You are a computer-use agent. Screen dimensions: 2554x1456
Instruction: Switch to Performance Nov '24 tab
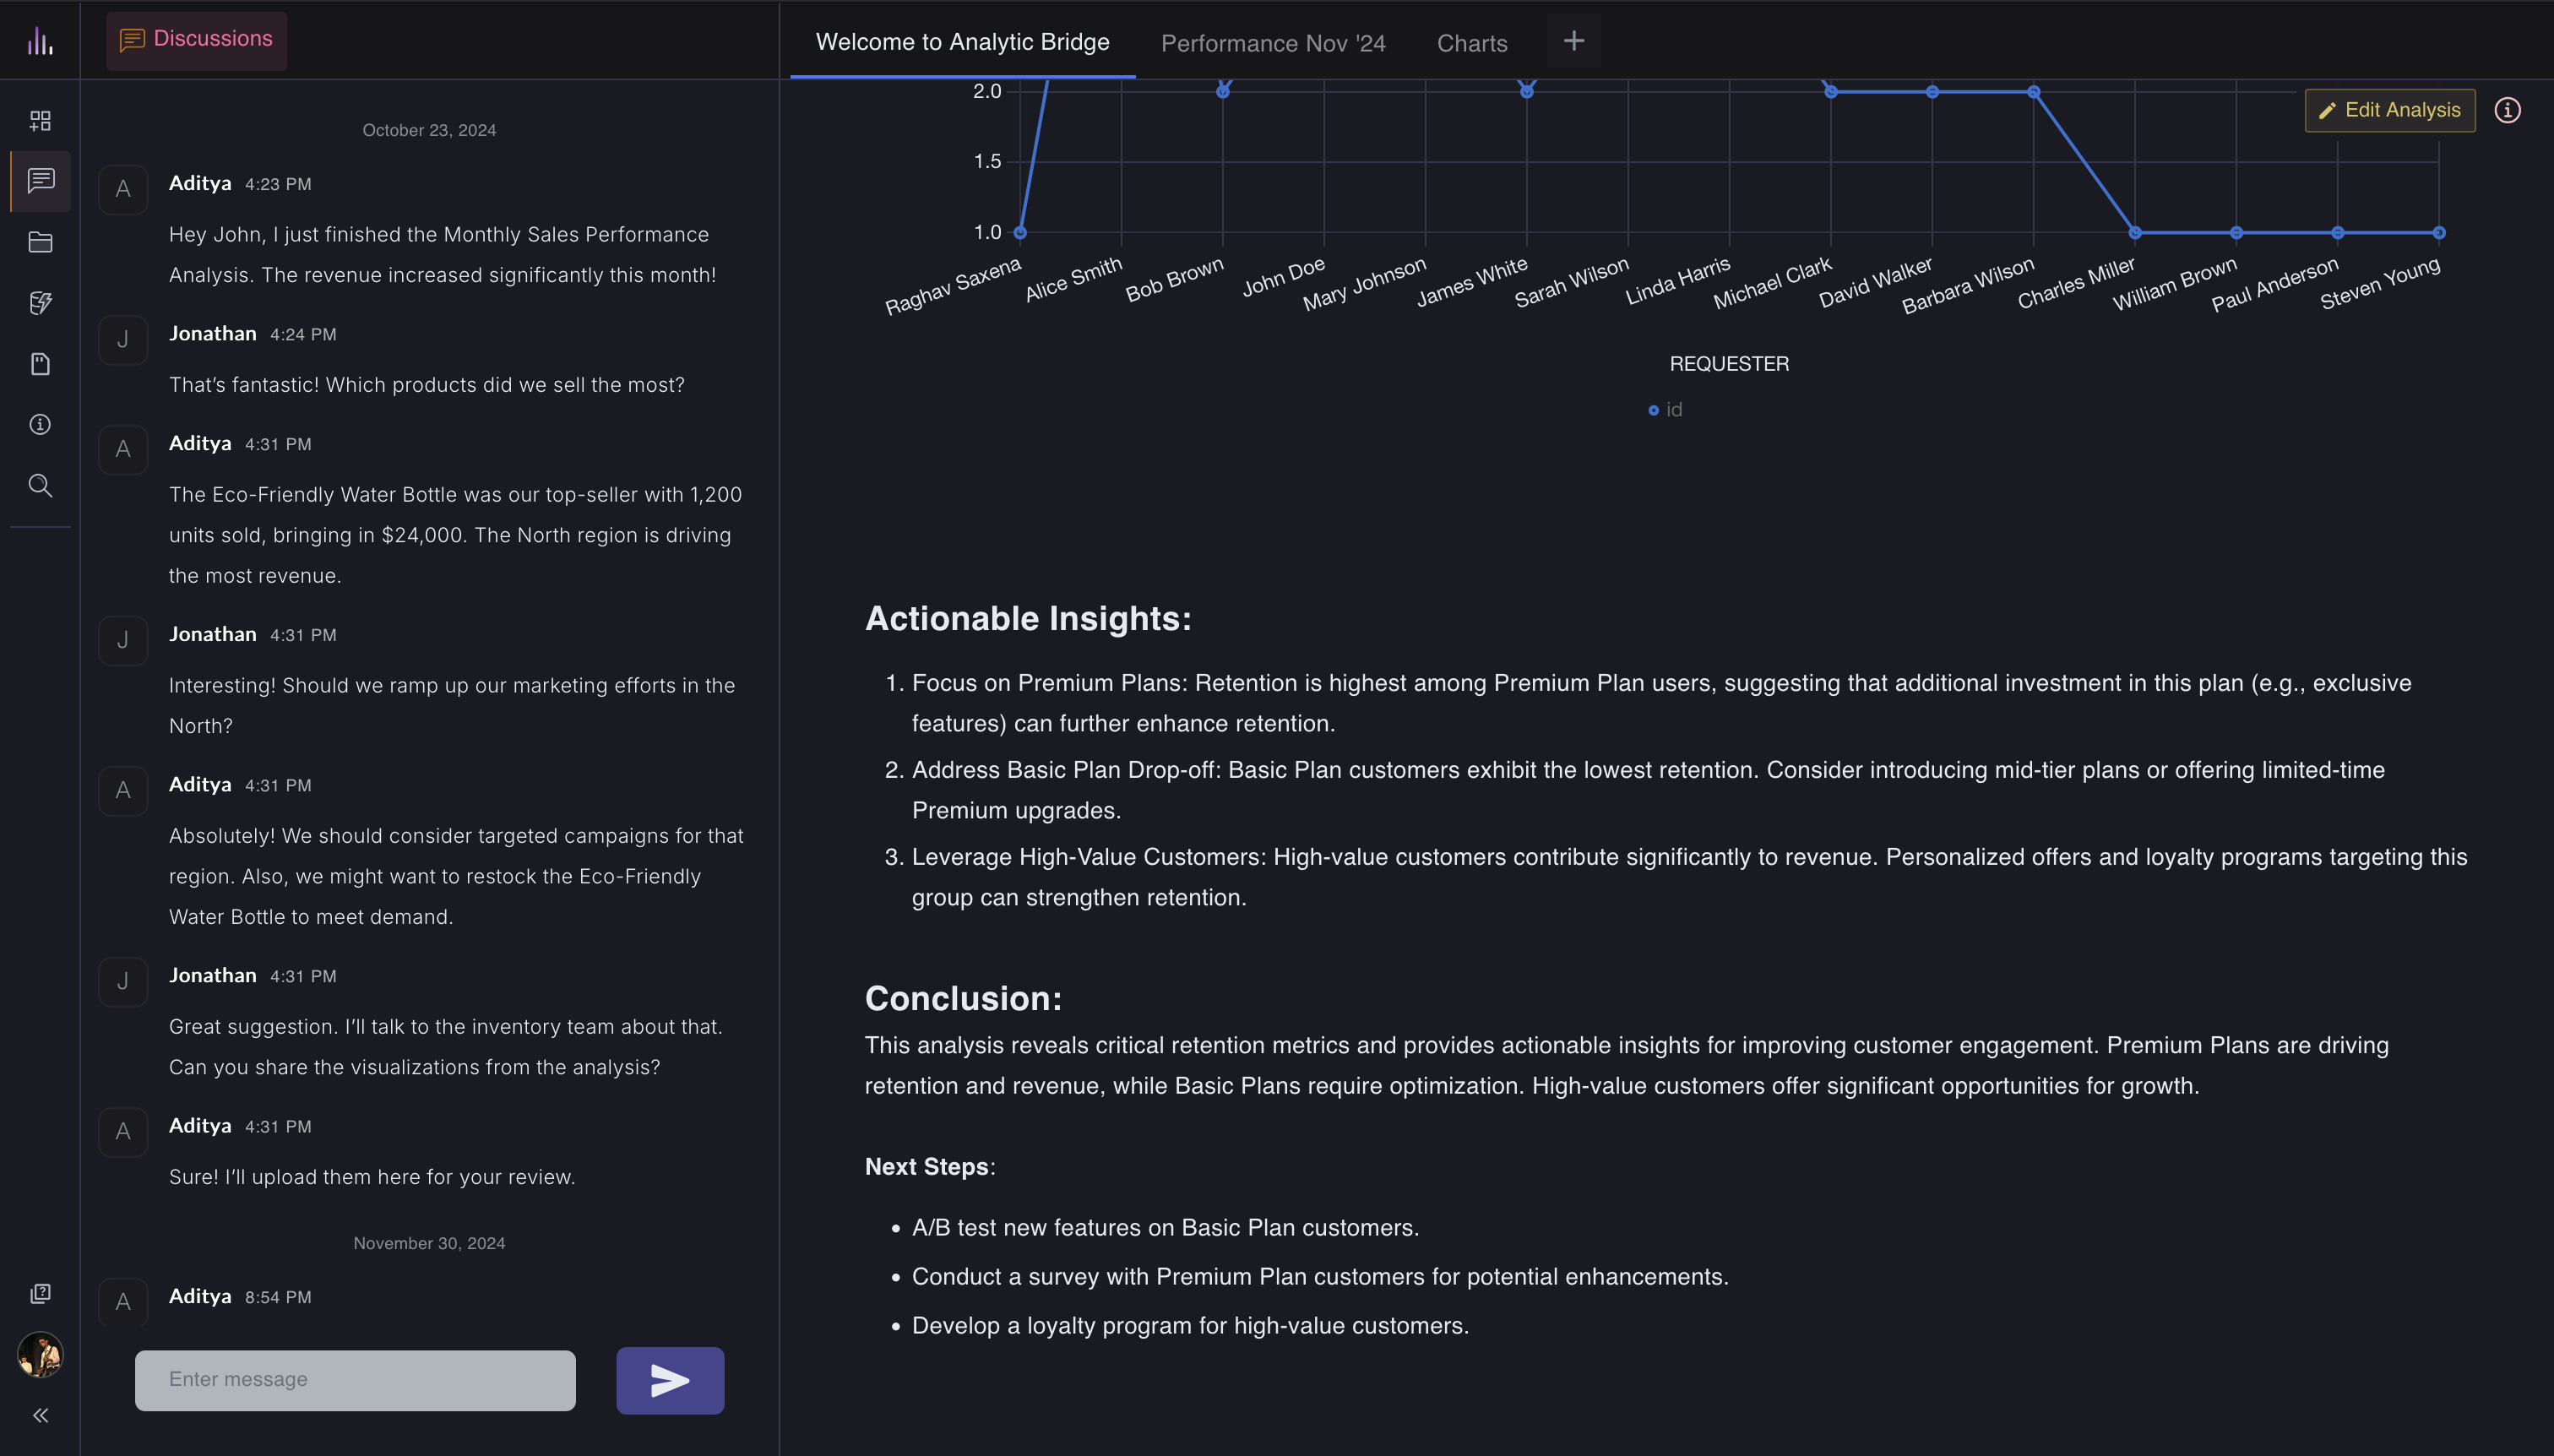[x=1272, y=43]
